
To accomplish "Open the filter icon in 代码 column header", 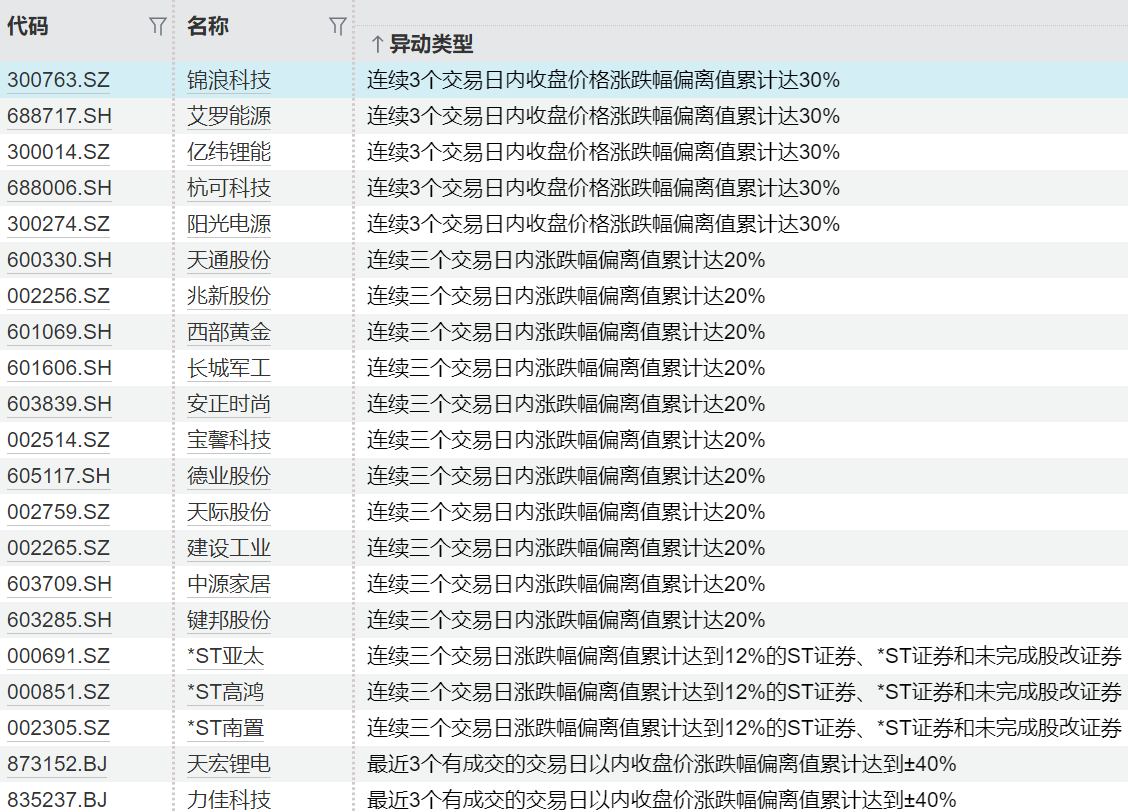I will pyautogui.click(x=158, y=27).
